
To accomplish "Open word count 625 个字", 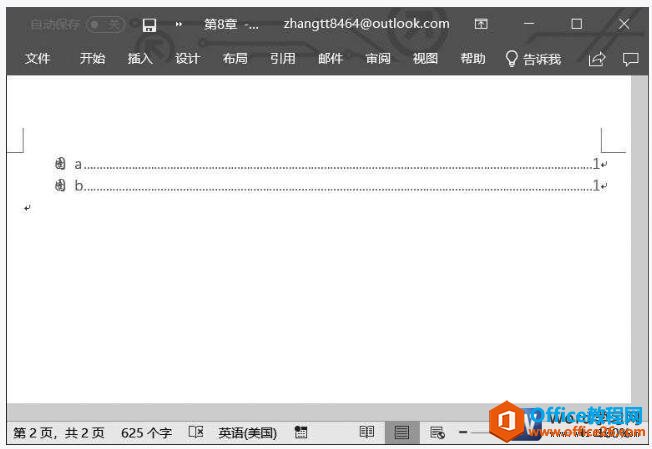I will click(x=146, y=433).
